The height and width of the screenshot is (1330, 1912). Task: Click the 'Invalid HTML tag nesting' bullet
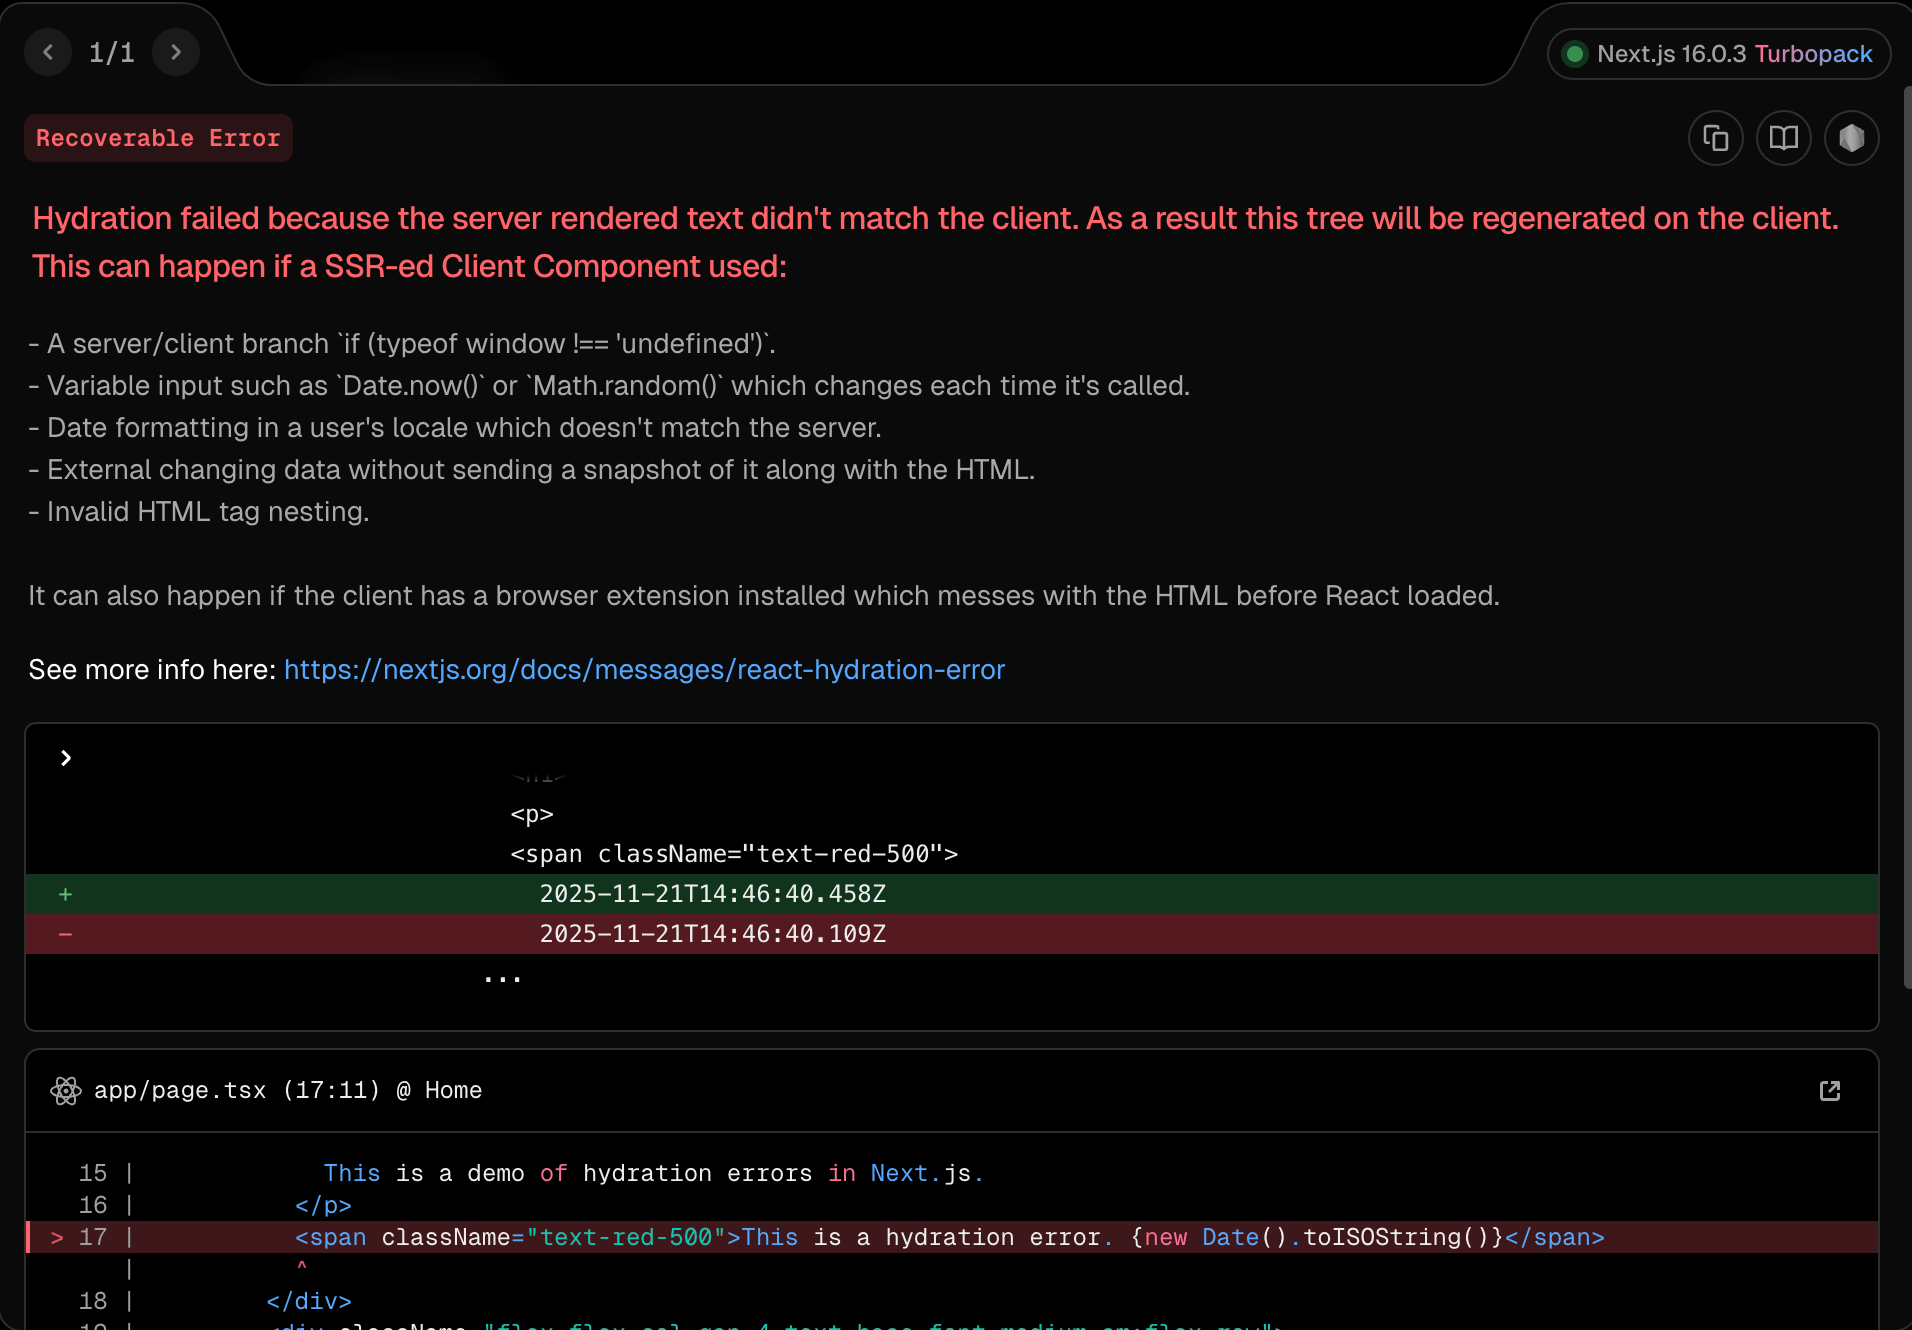coord(199,512)
